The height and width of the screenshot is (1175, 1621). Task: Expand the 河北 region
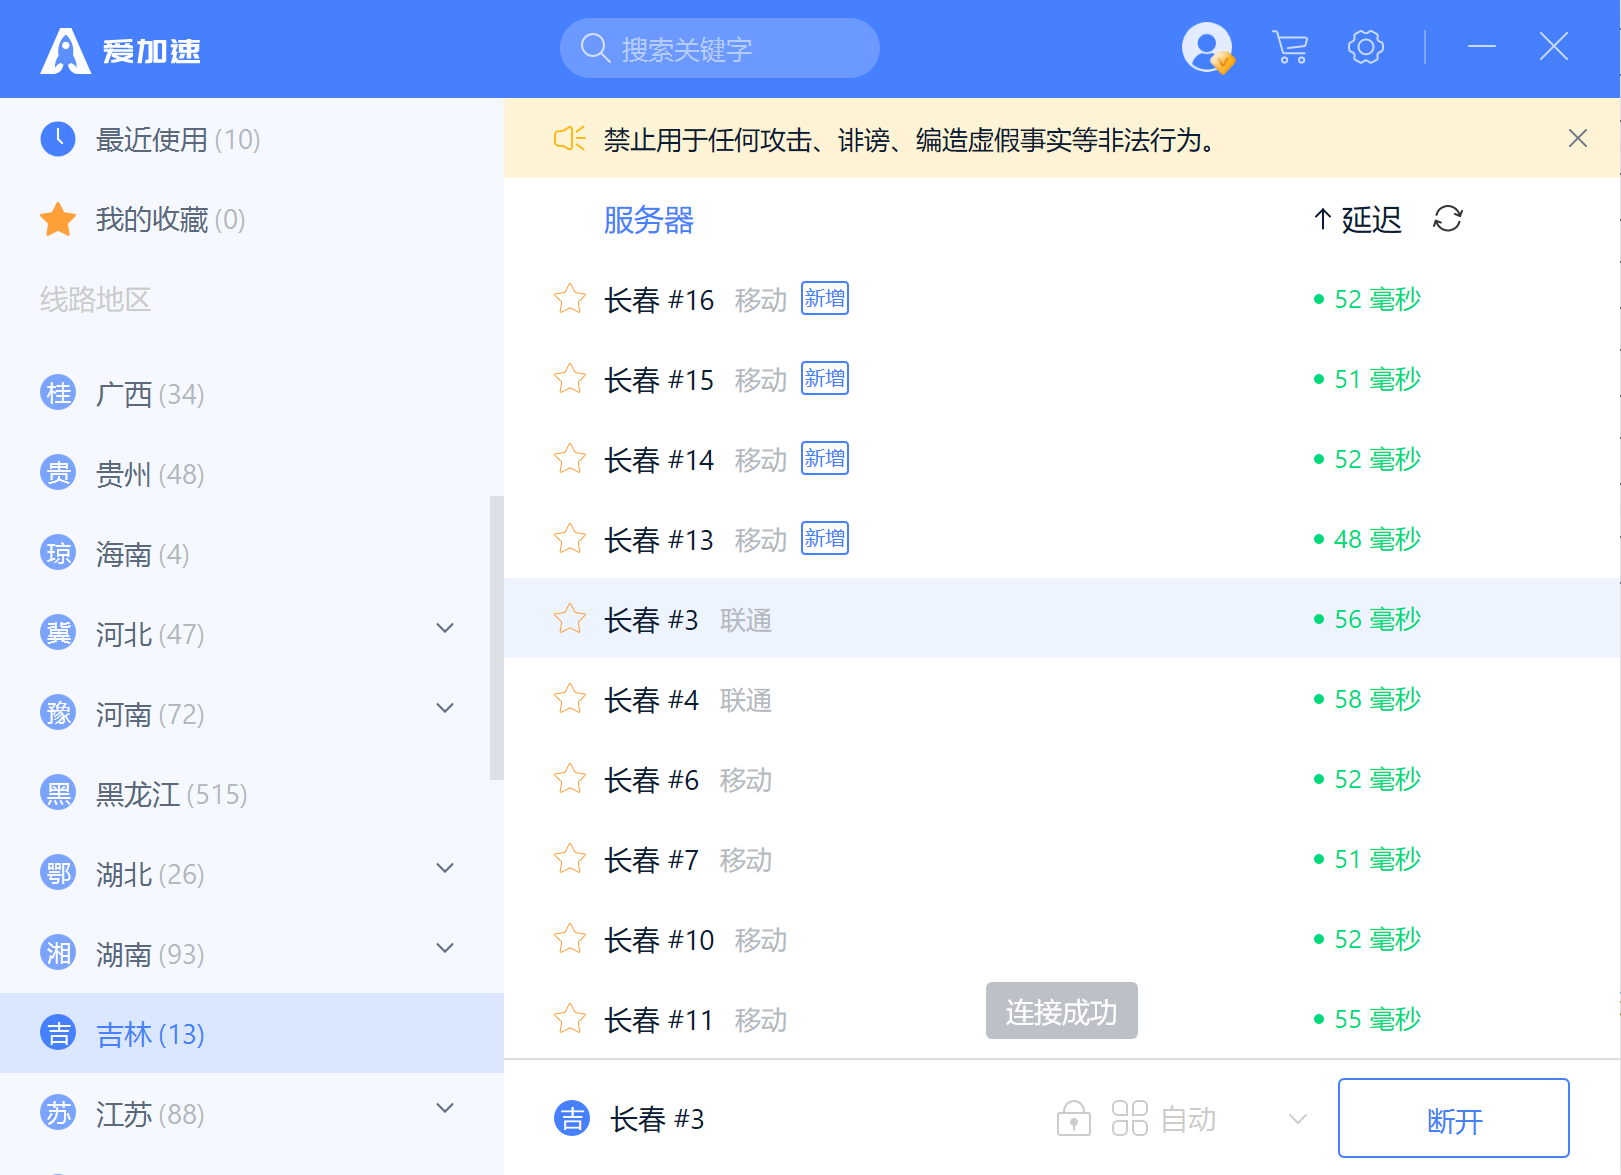pyautogui.click(x=446, y=628)
